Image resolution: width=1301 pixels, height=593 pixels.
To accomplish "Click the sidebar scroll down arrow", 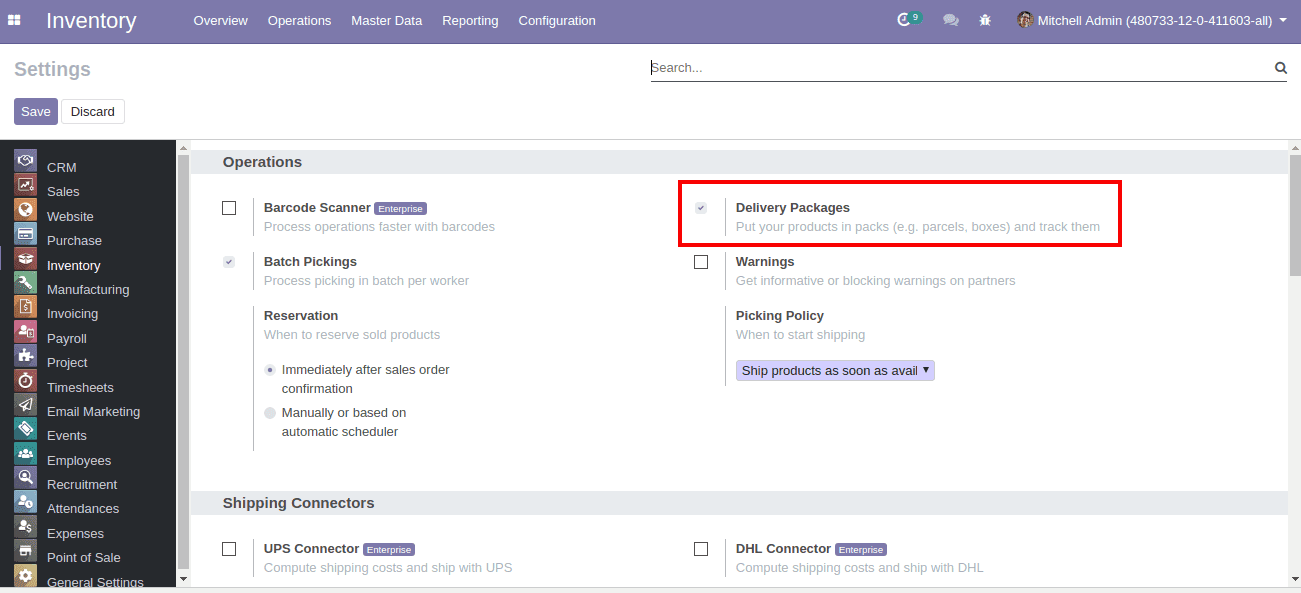I will (183, 578).
